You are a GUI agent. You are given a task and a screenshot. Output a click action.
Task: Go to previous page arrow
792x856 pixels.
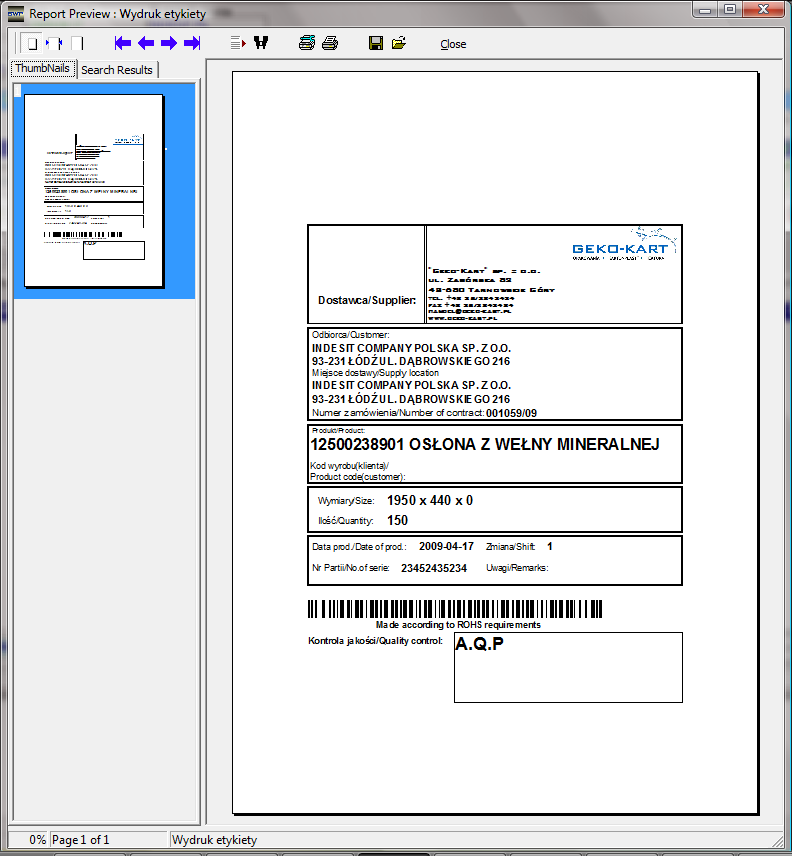[x=146, y=44]
